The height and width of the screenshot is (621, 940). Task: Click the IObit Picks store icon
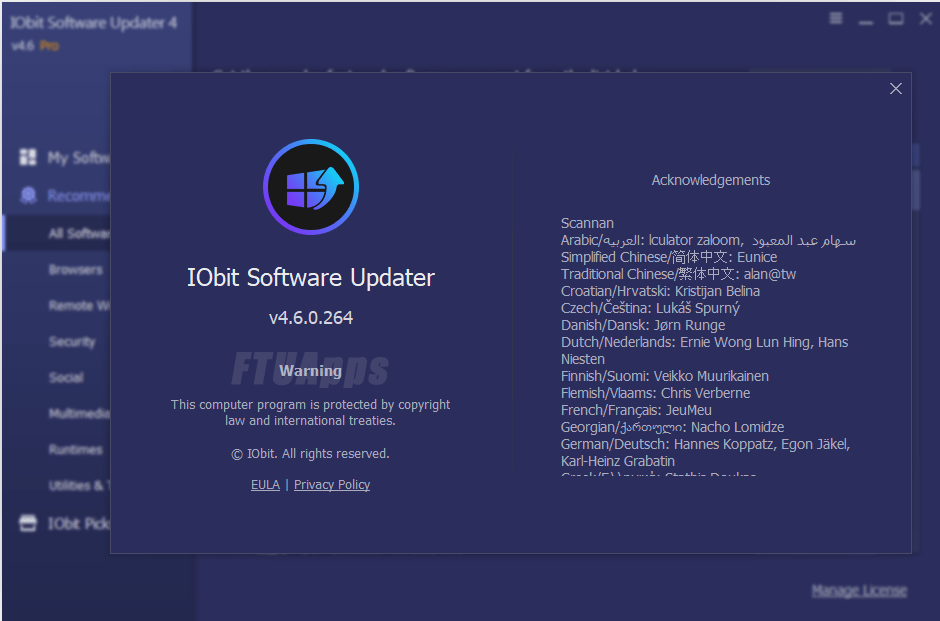click(x=28, y=523)
